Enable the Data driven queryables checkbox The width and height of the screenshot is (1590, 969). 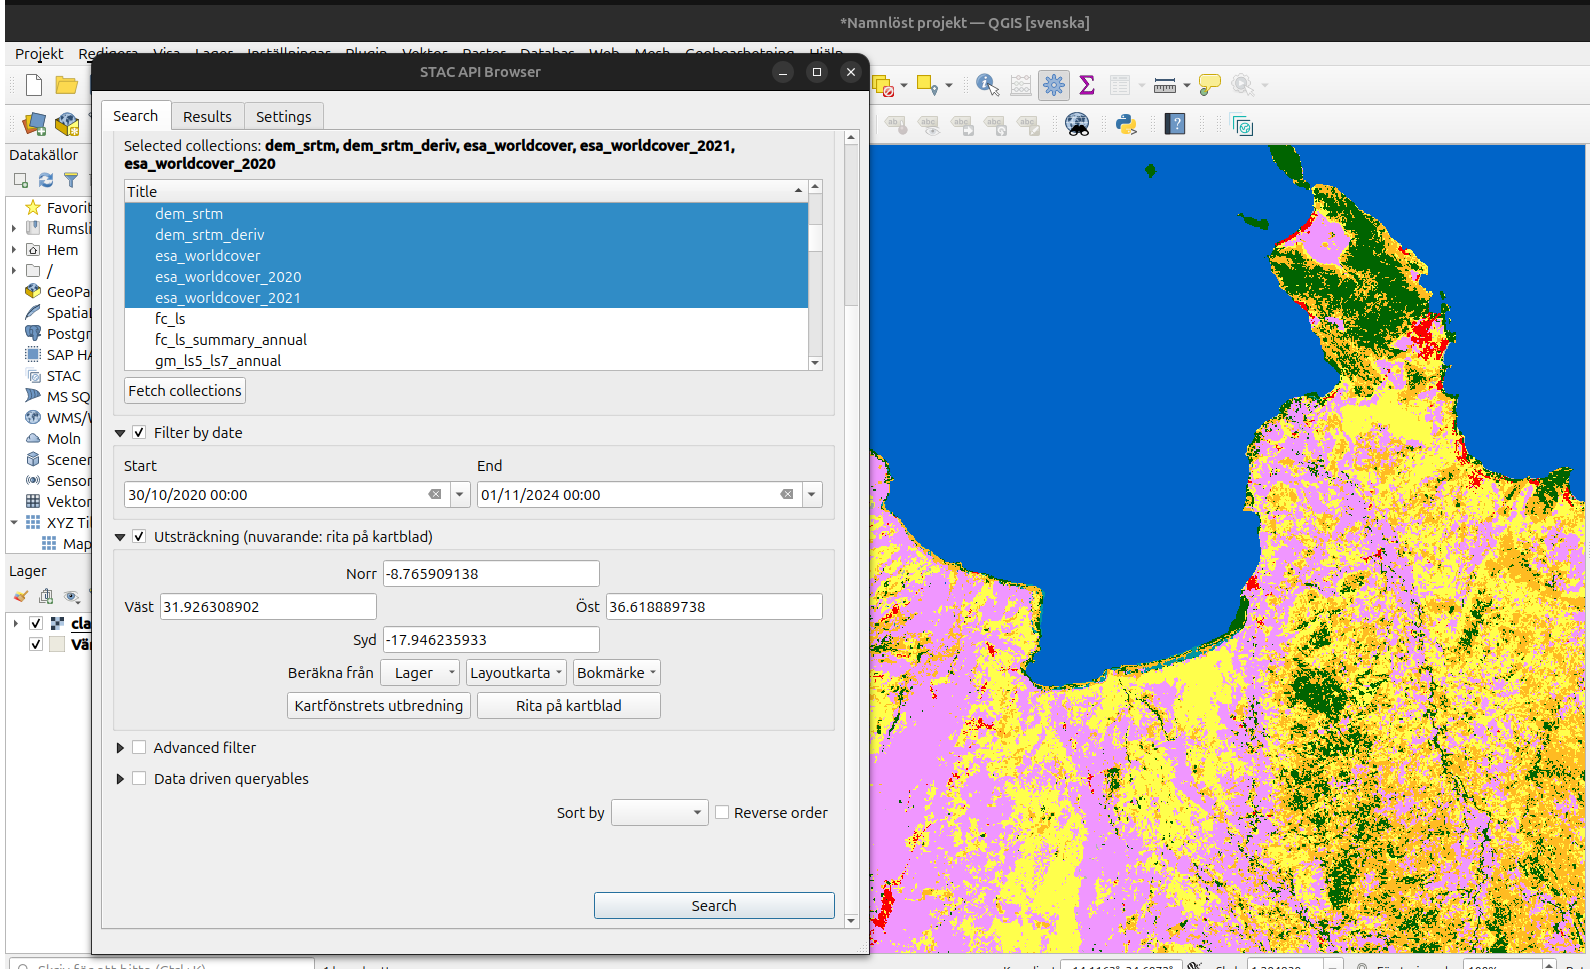[139, 779]
